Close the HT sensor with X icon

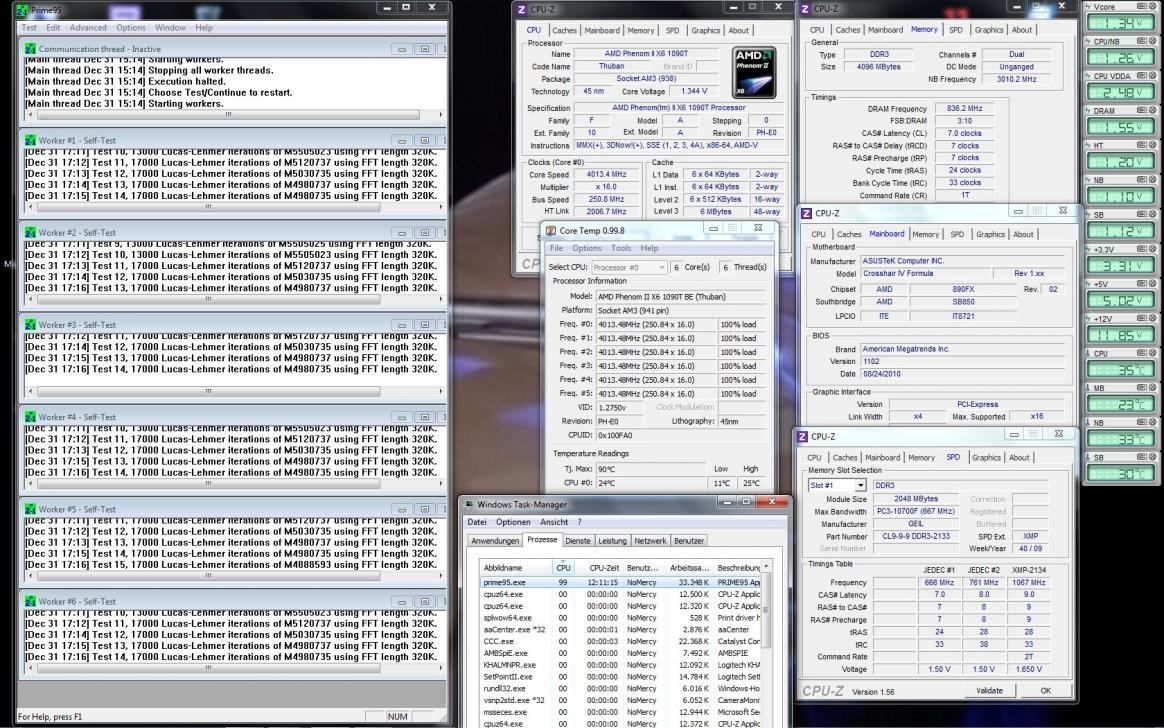click(1153, 145)
